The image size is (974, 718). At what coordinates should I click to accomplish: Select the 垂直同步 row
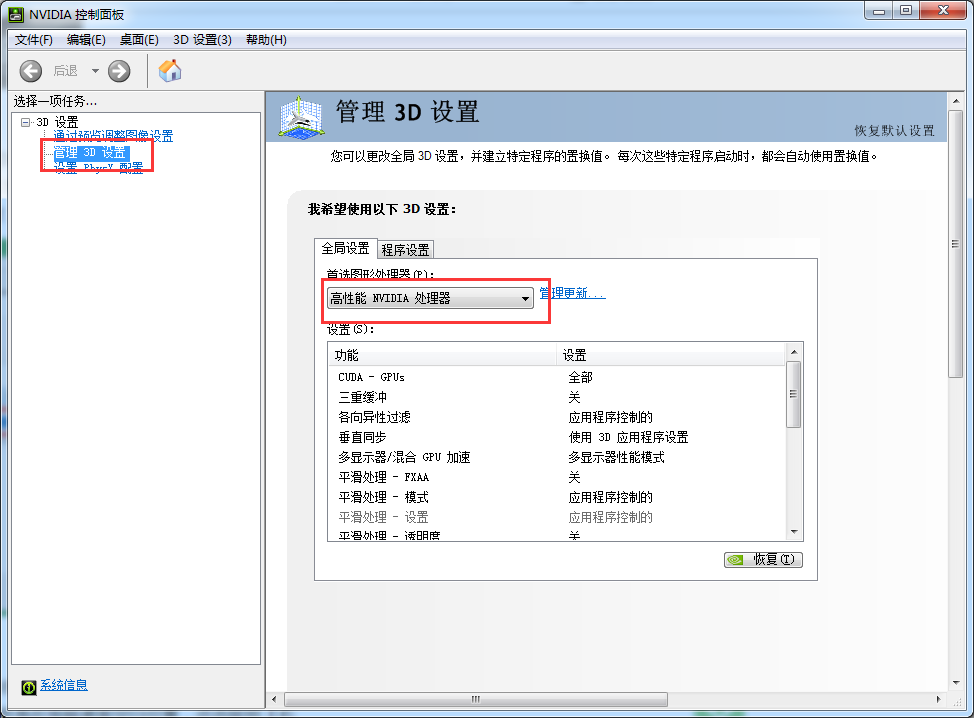point(558,437)
